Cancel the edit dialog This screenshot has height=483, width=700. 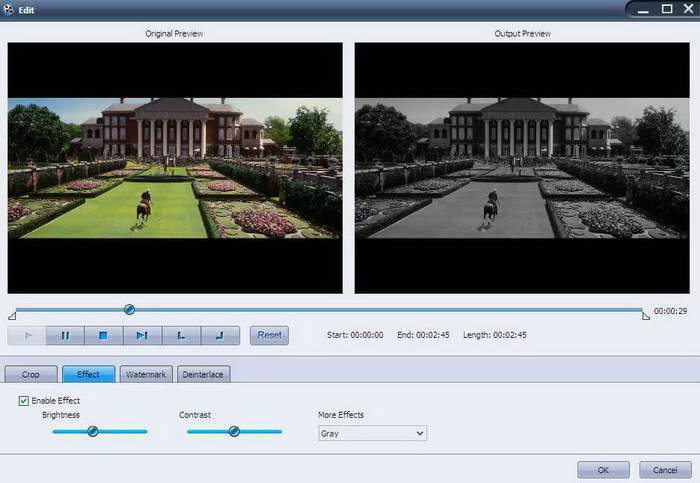[x=665, y=470]
